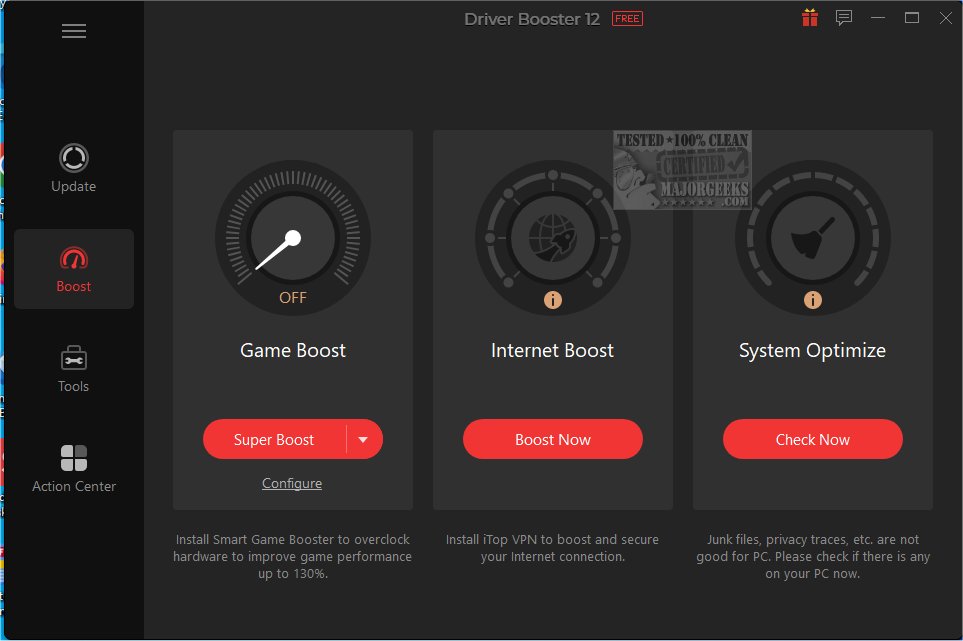Image resolution: width=963 pixels, height=641 pixels.
Task: Switch to the Action Center tab label
Action: [x=74, y=486]
